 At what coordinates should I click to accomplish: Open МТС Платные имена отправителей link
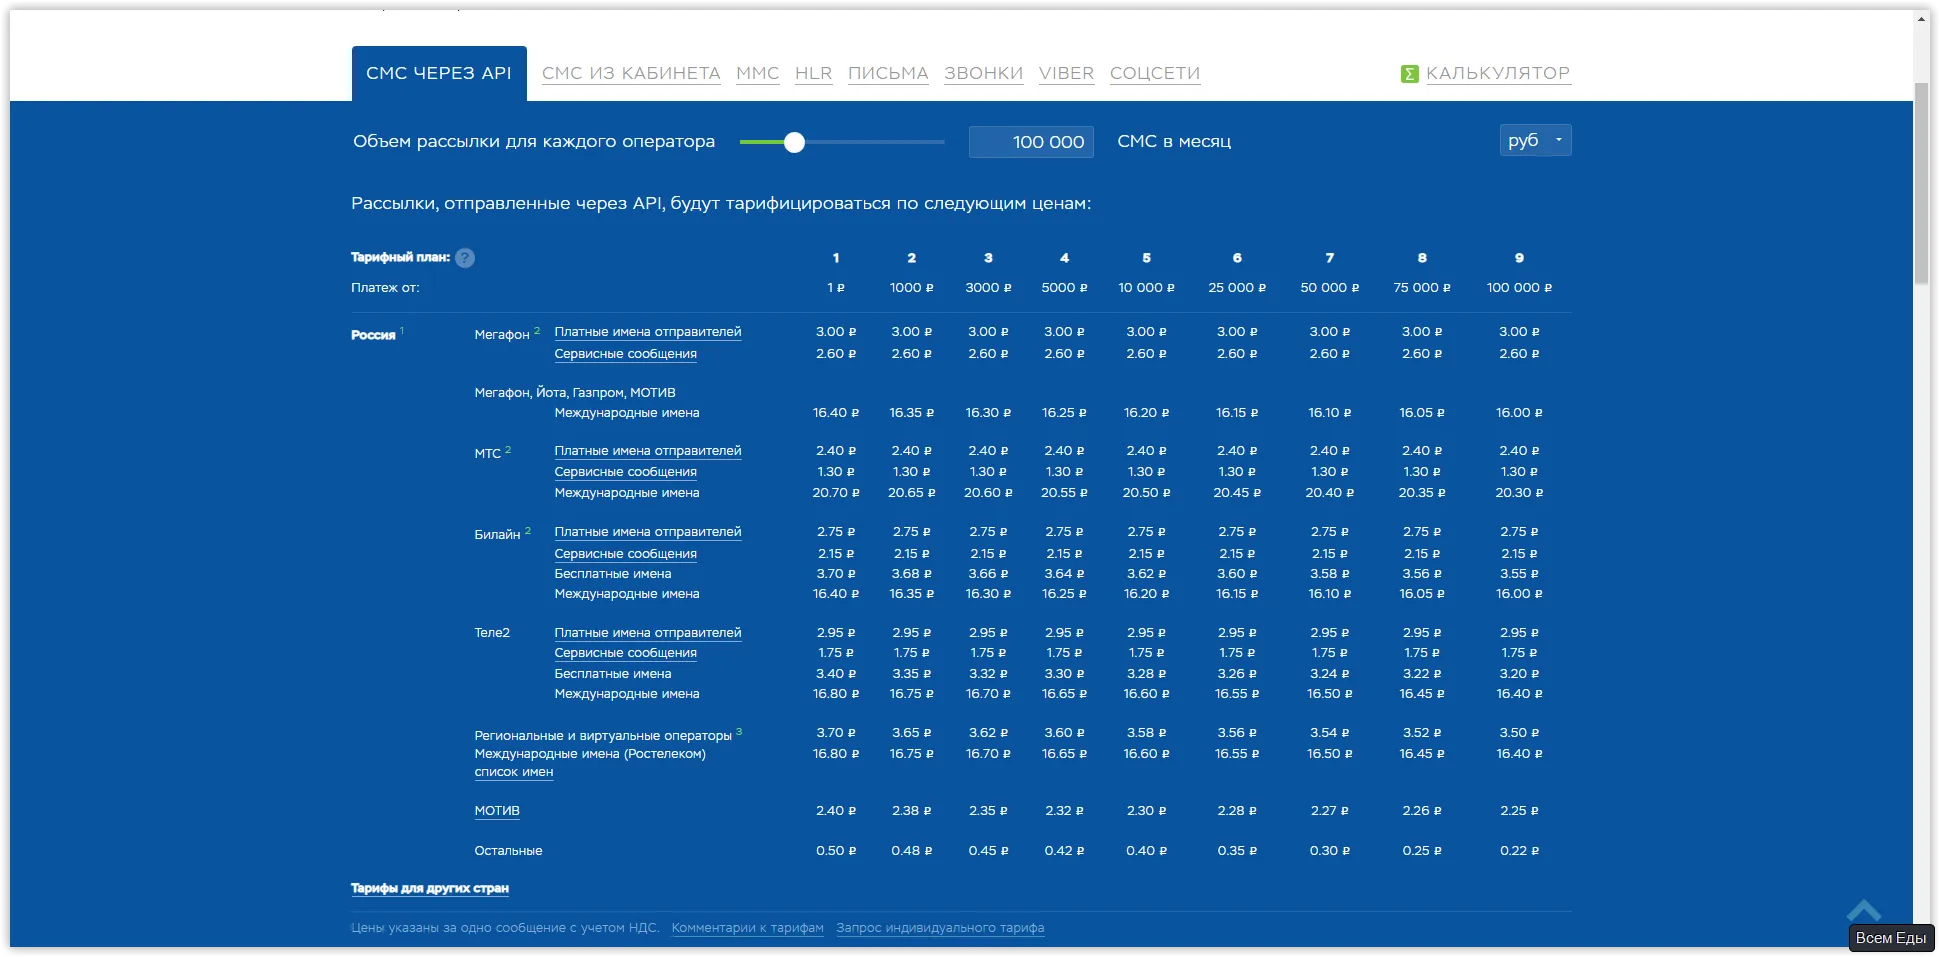point(648,451)
